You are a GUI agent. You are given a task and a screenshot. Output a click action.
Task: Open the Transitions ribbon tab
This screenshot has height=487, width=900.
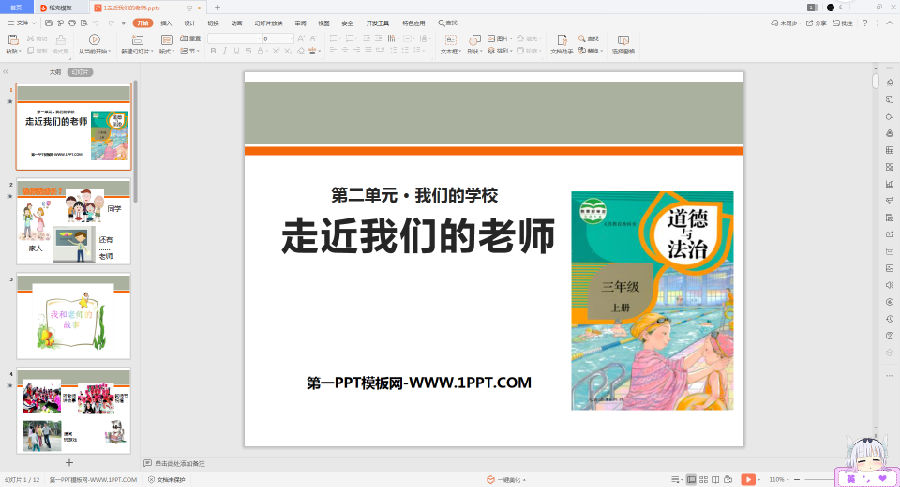pyautogui.click(x=213, y=23)
